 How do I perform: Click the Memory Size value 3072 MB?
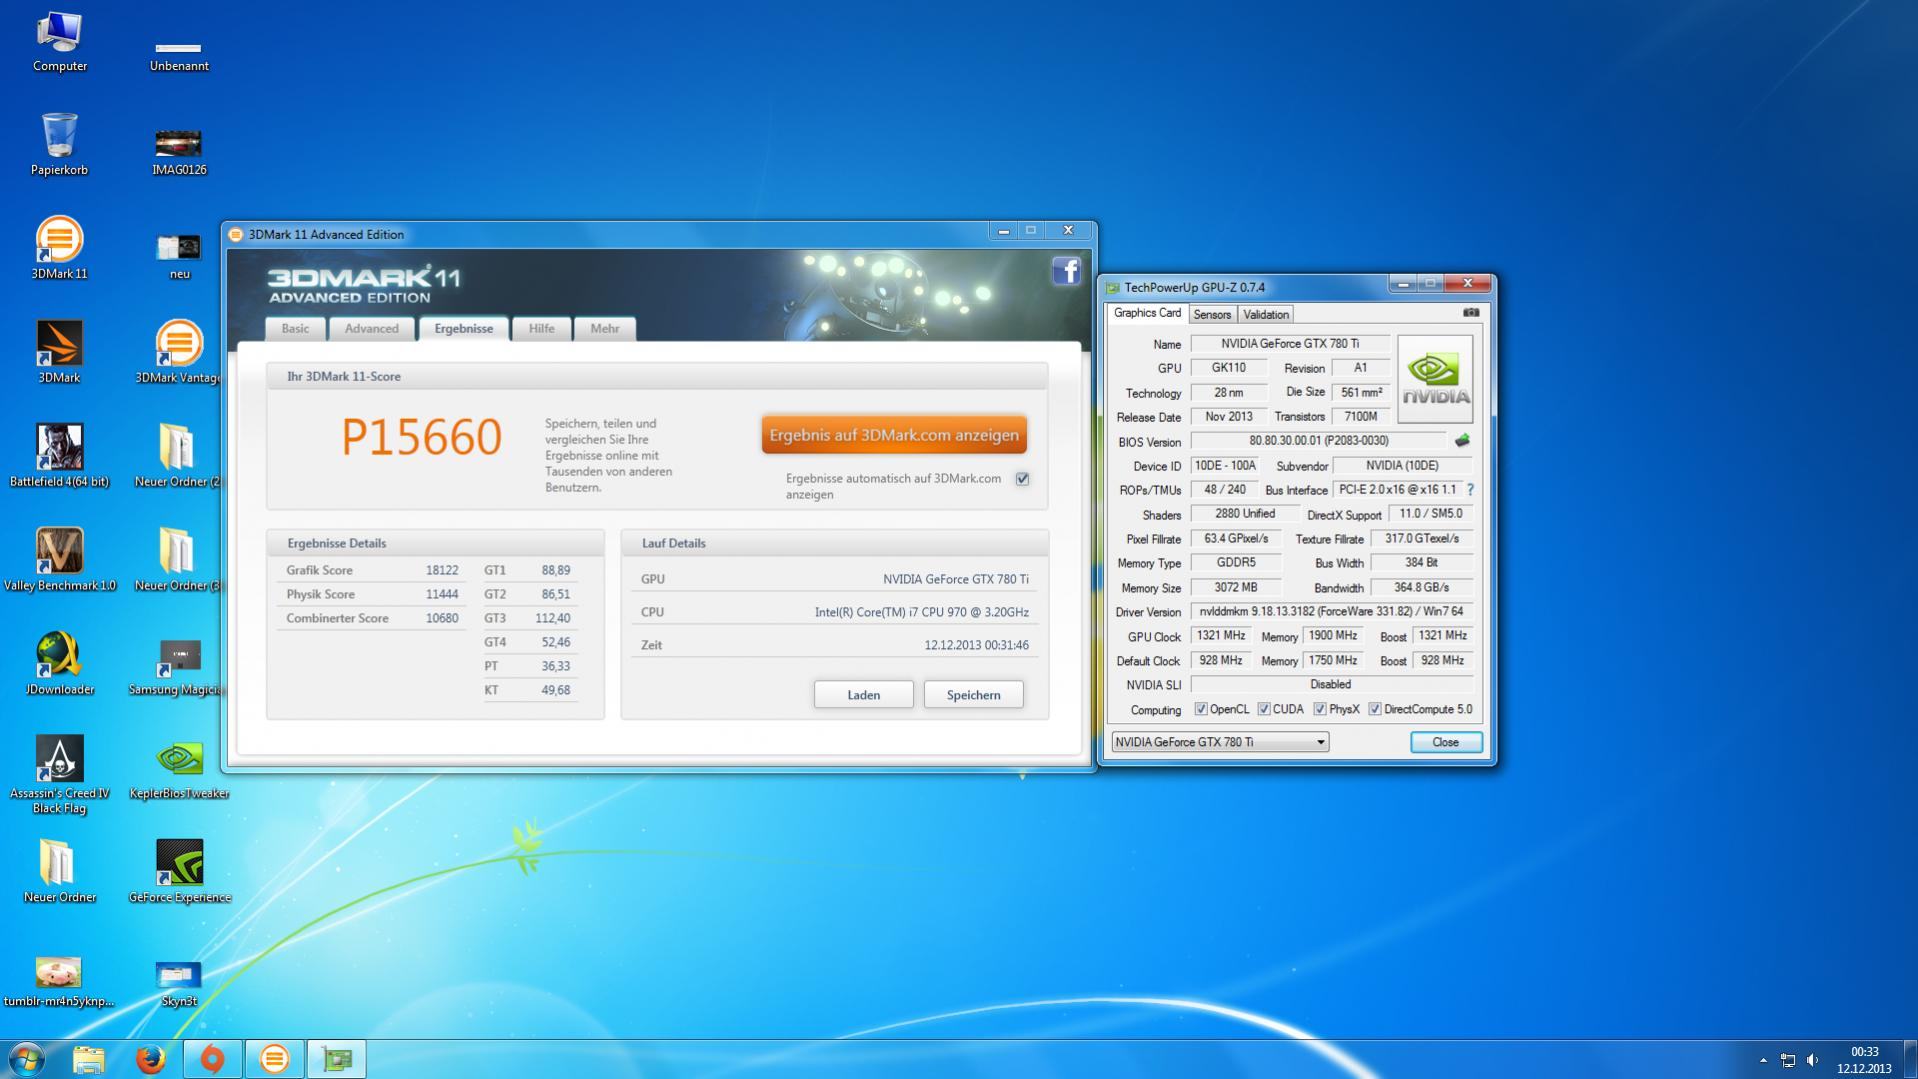pyautogui.click(x=1235, y=588)
